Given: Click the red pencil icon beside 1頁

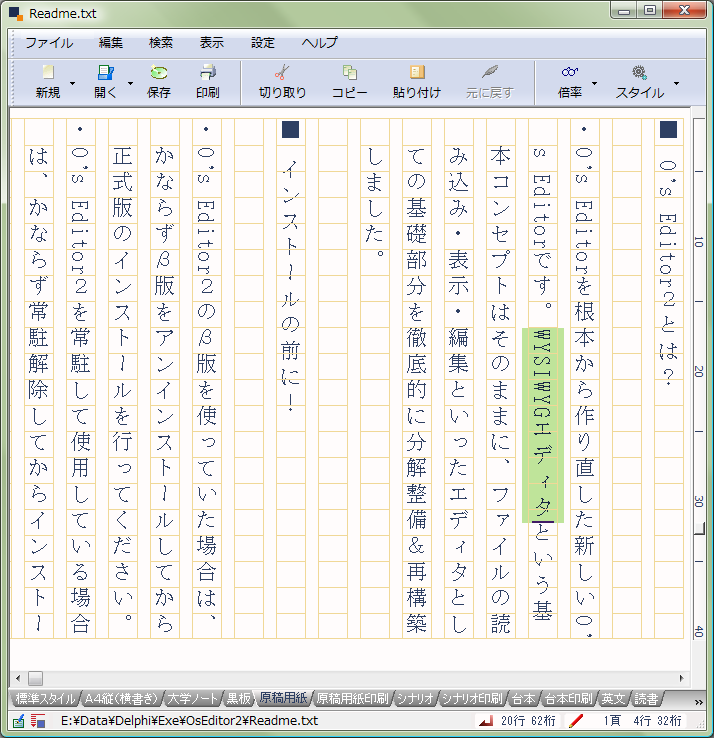Looking at the screenshot, I should coord(576,721).
